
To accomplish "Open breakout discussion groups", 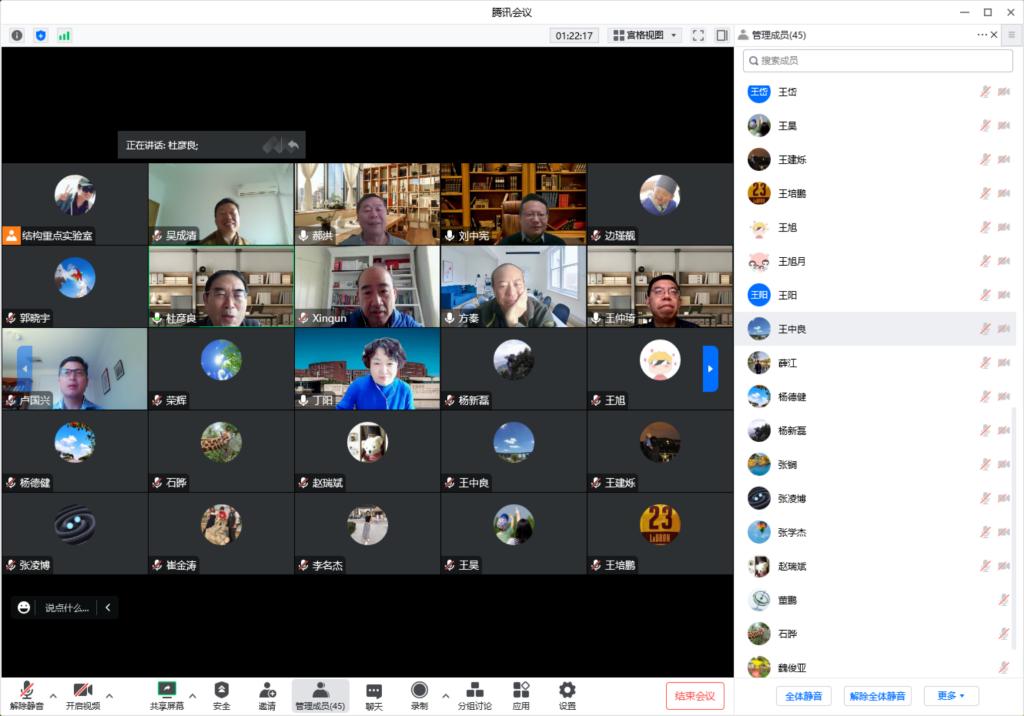I will tap(475, 696).
